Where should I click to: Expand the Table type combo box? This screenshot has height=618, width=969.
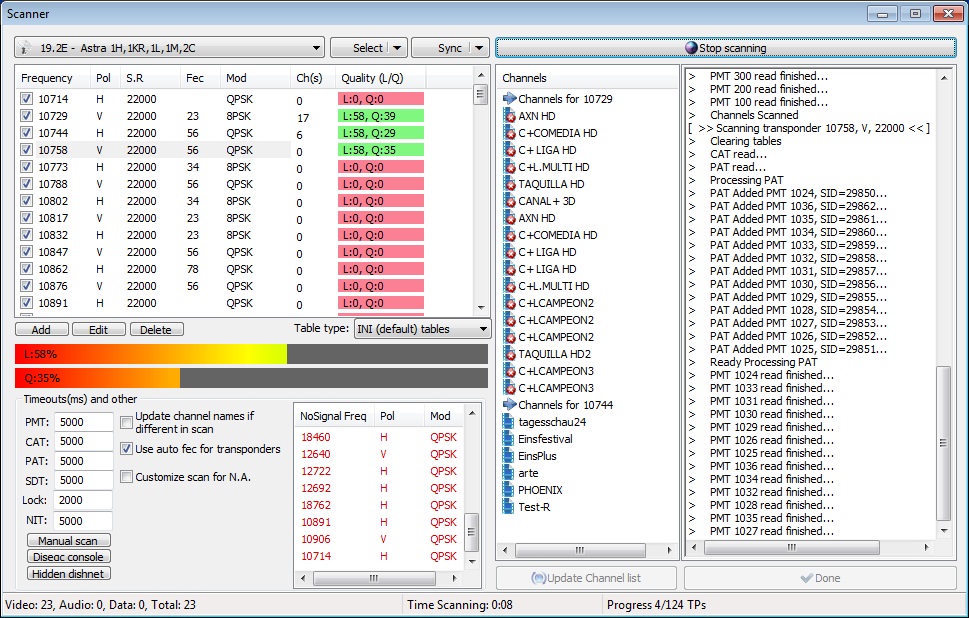click(483, 329)
